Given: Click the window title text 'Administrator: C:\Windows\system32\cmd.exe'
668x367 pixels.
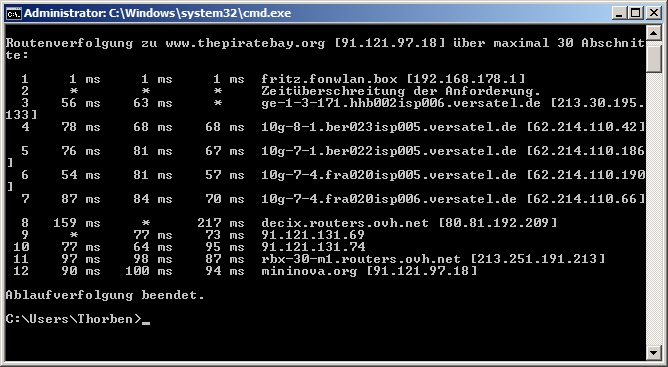Looking at the screenshot, I should tap(158, 13).
